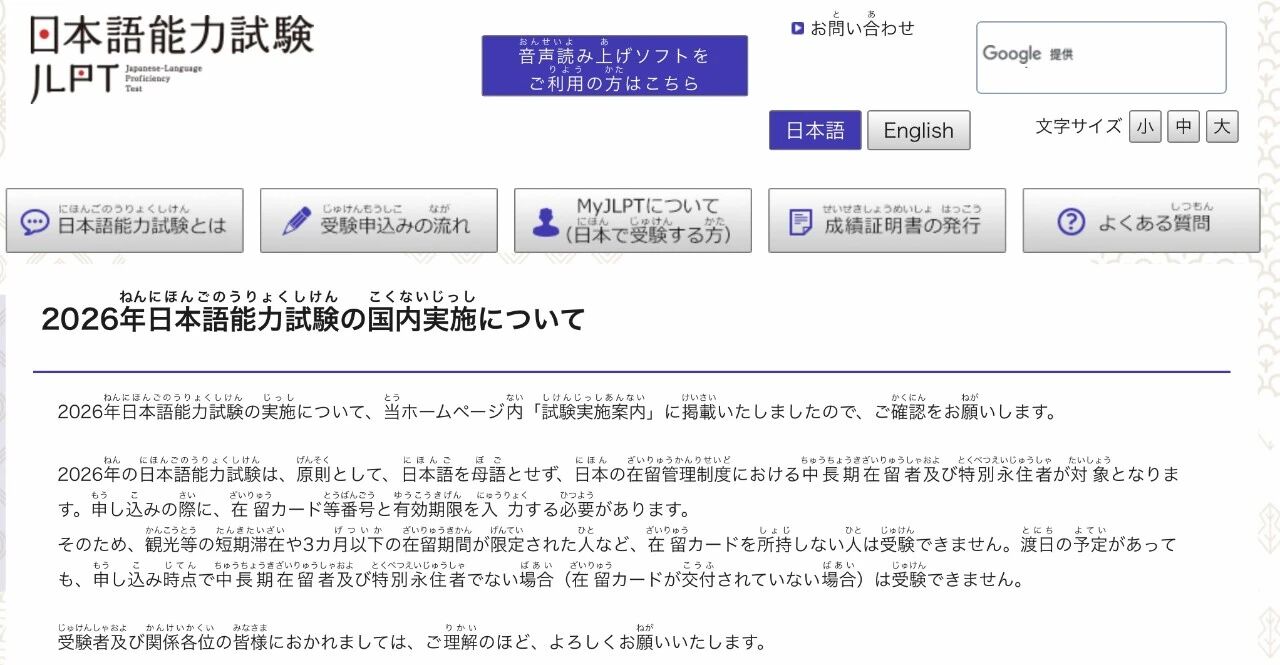Open the 成績証明書の発行 text label
The image size is (1280, 665).
[902, 225]
